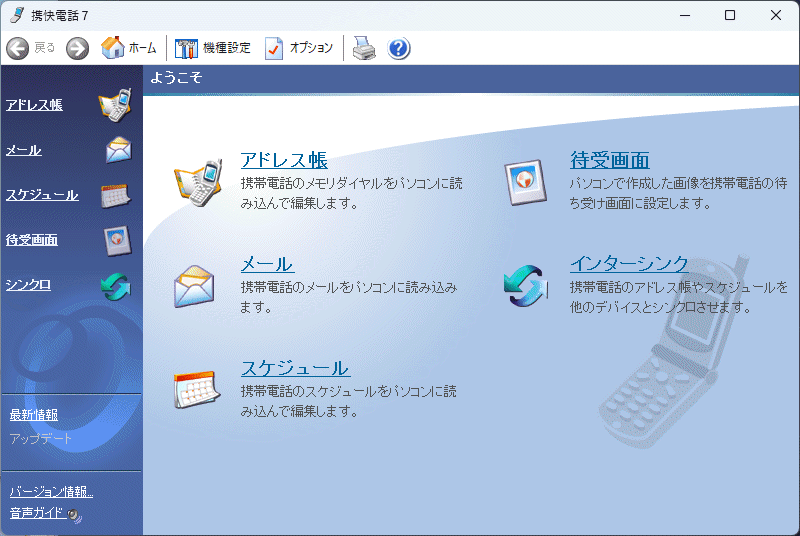Click large calendar icon in main panel
The image size is (800, 536).
click(x=196, y=390)
